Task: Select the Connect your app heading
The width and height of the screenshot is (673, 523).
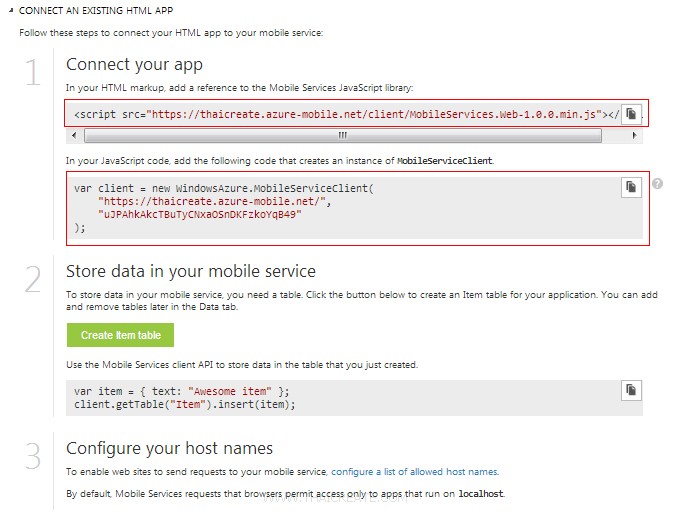Action: coord(134,65)
